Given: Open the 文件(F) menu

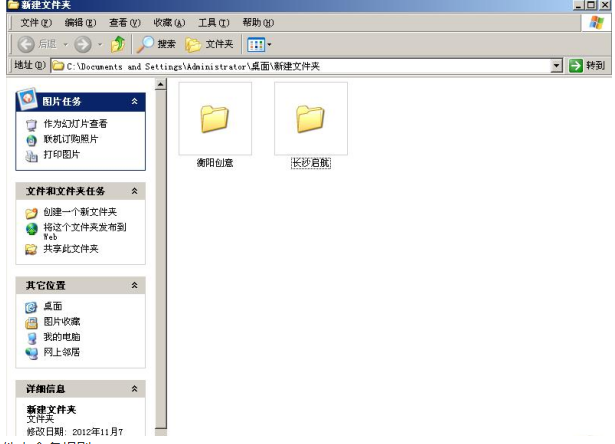Looking at the screenshot, I should pos(36,23).
